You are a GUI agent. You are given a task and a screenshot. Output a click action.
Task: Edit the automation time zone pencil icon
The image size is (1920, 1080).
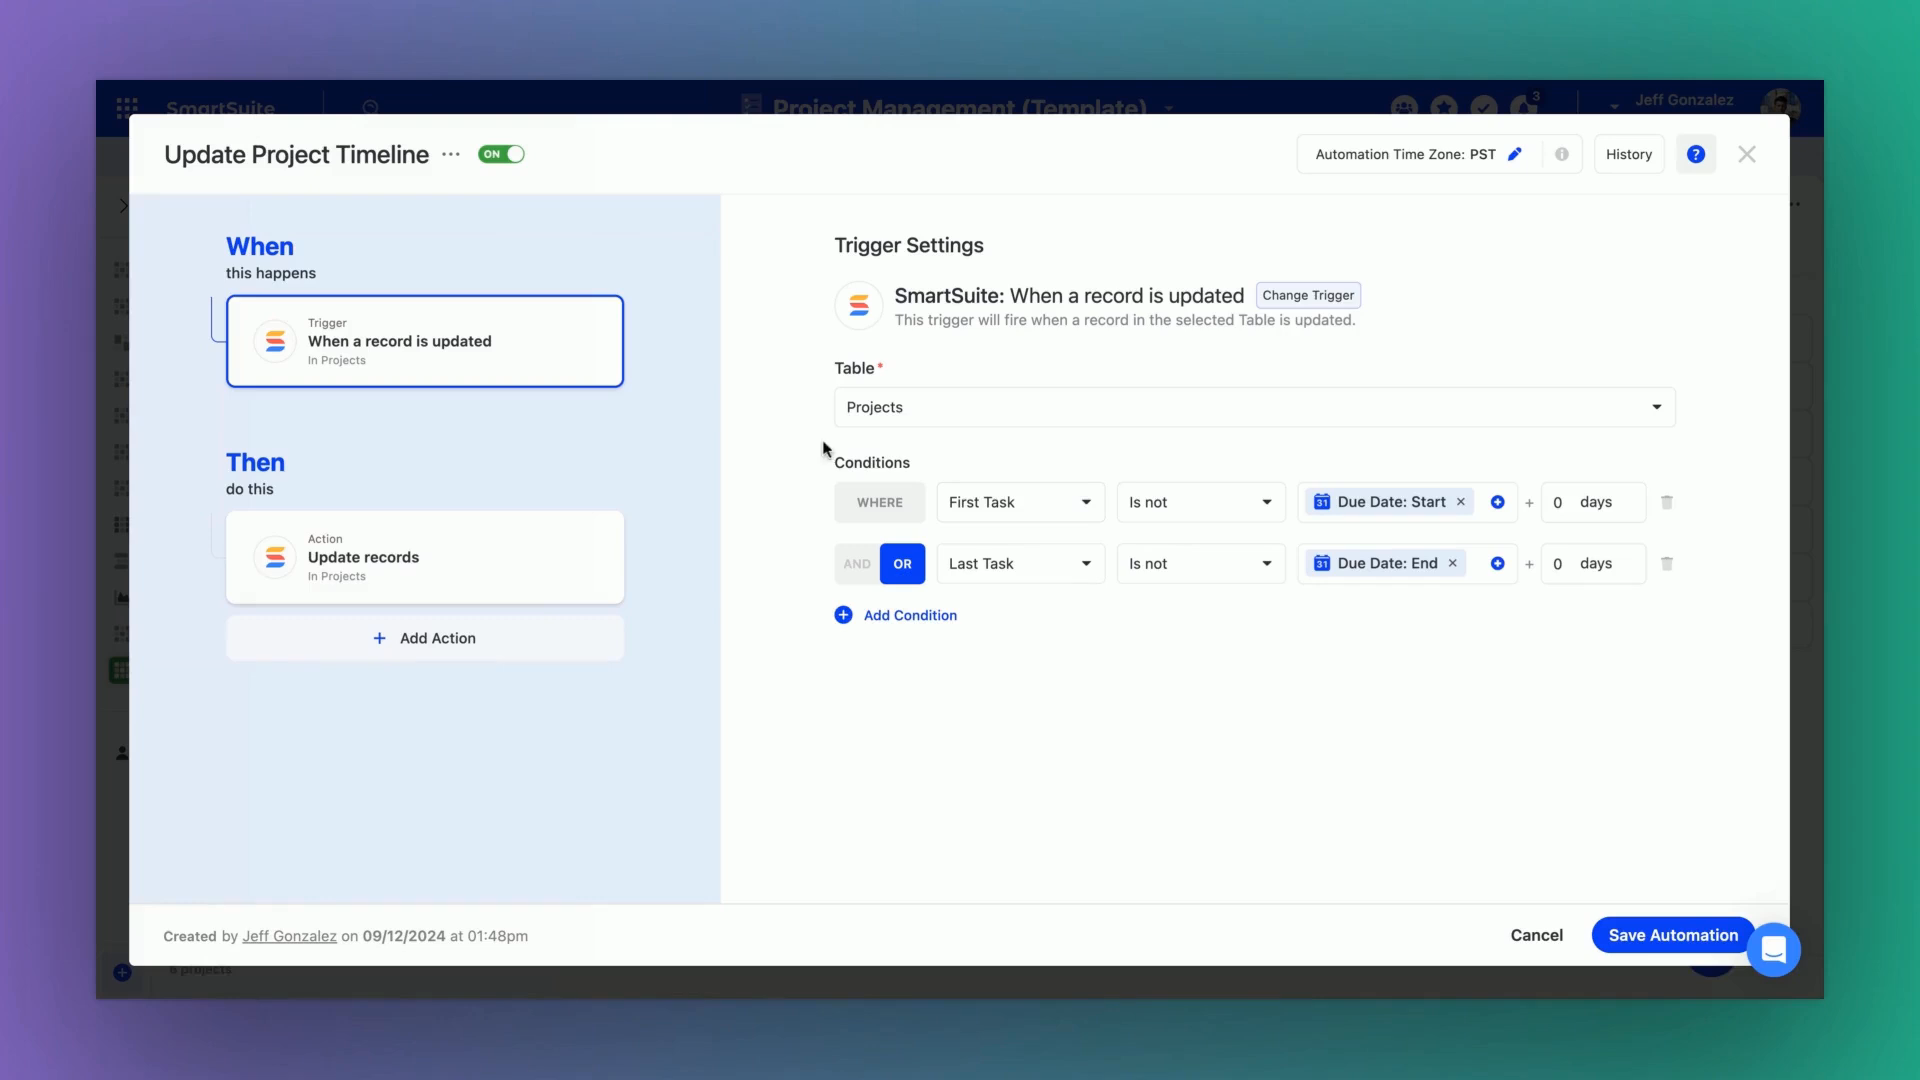[x=1515, y=154]
